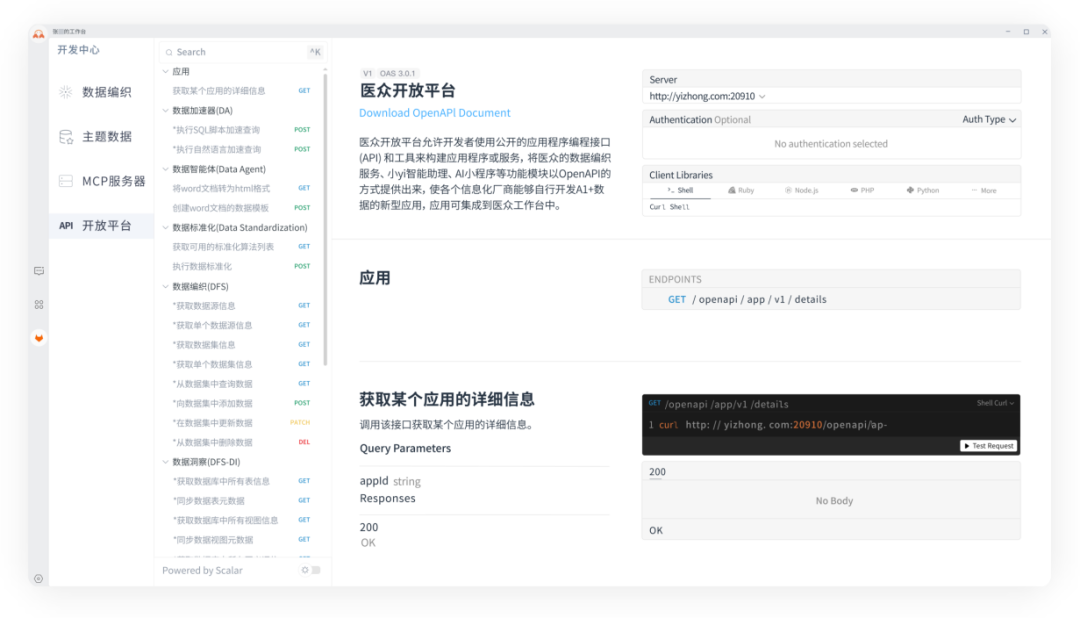This screenshot has height=618, width=1080.
Task: Collapse the 数据标准化(Data Standardization) section
Action: [165, 227]
